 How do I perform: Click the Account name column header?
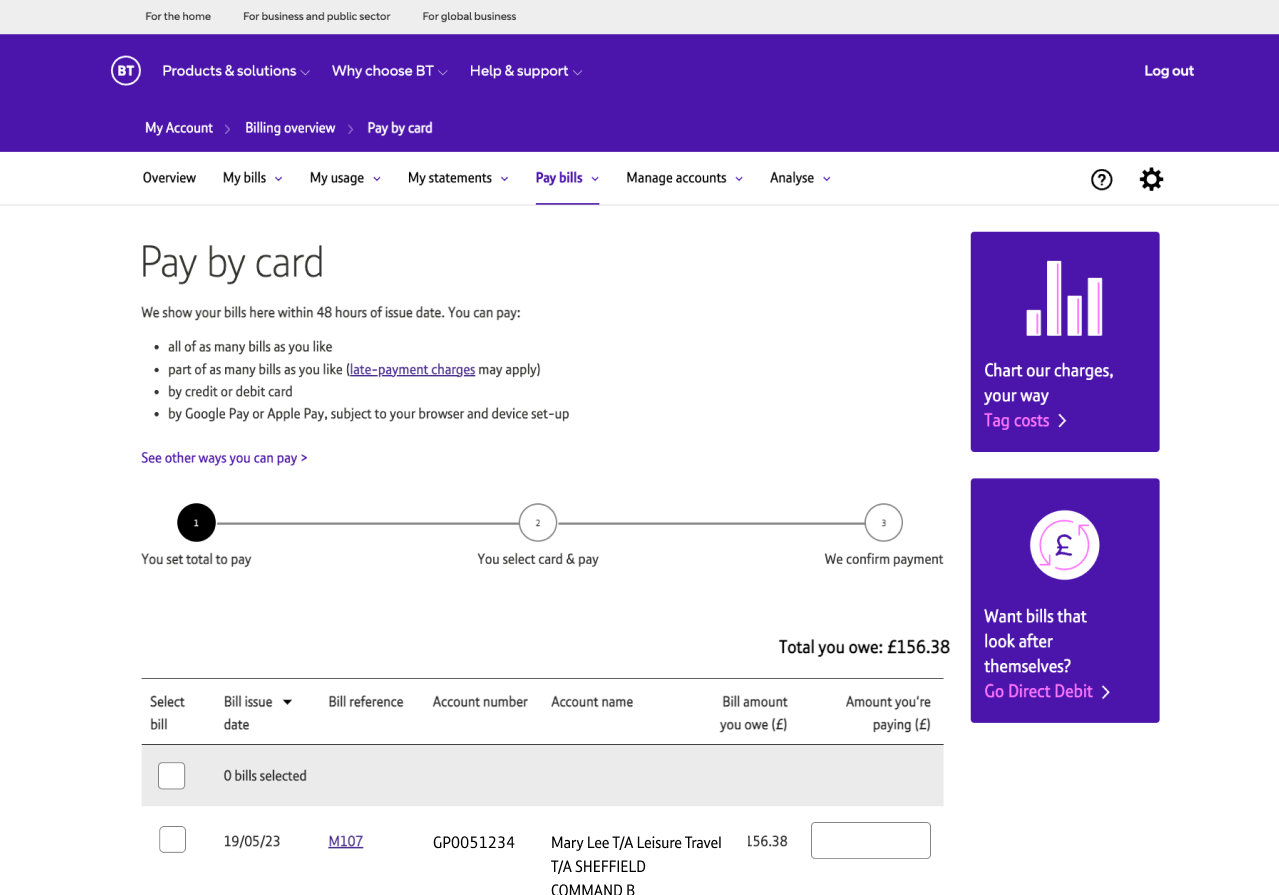pyautogui.click(x=592, y=702)
